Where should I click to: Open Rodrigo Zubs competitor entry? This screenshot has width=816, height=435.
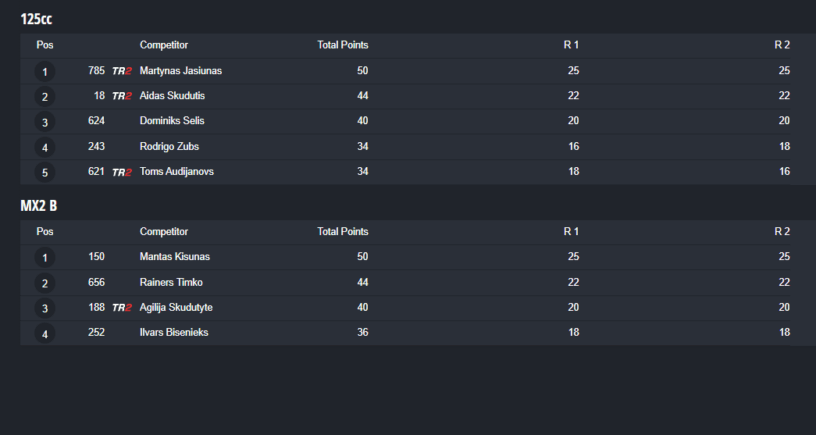169,146
